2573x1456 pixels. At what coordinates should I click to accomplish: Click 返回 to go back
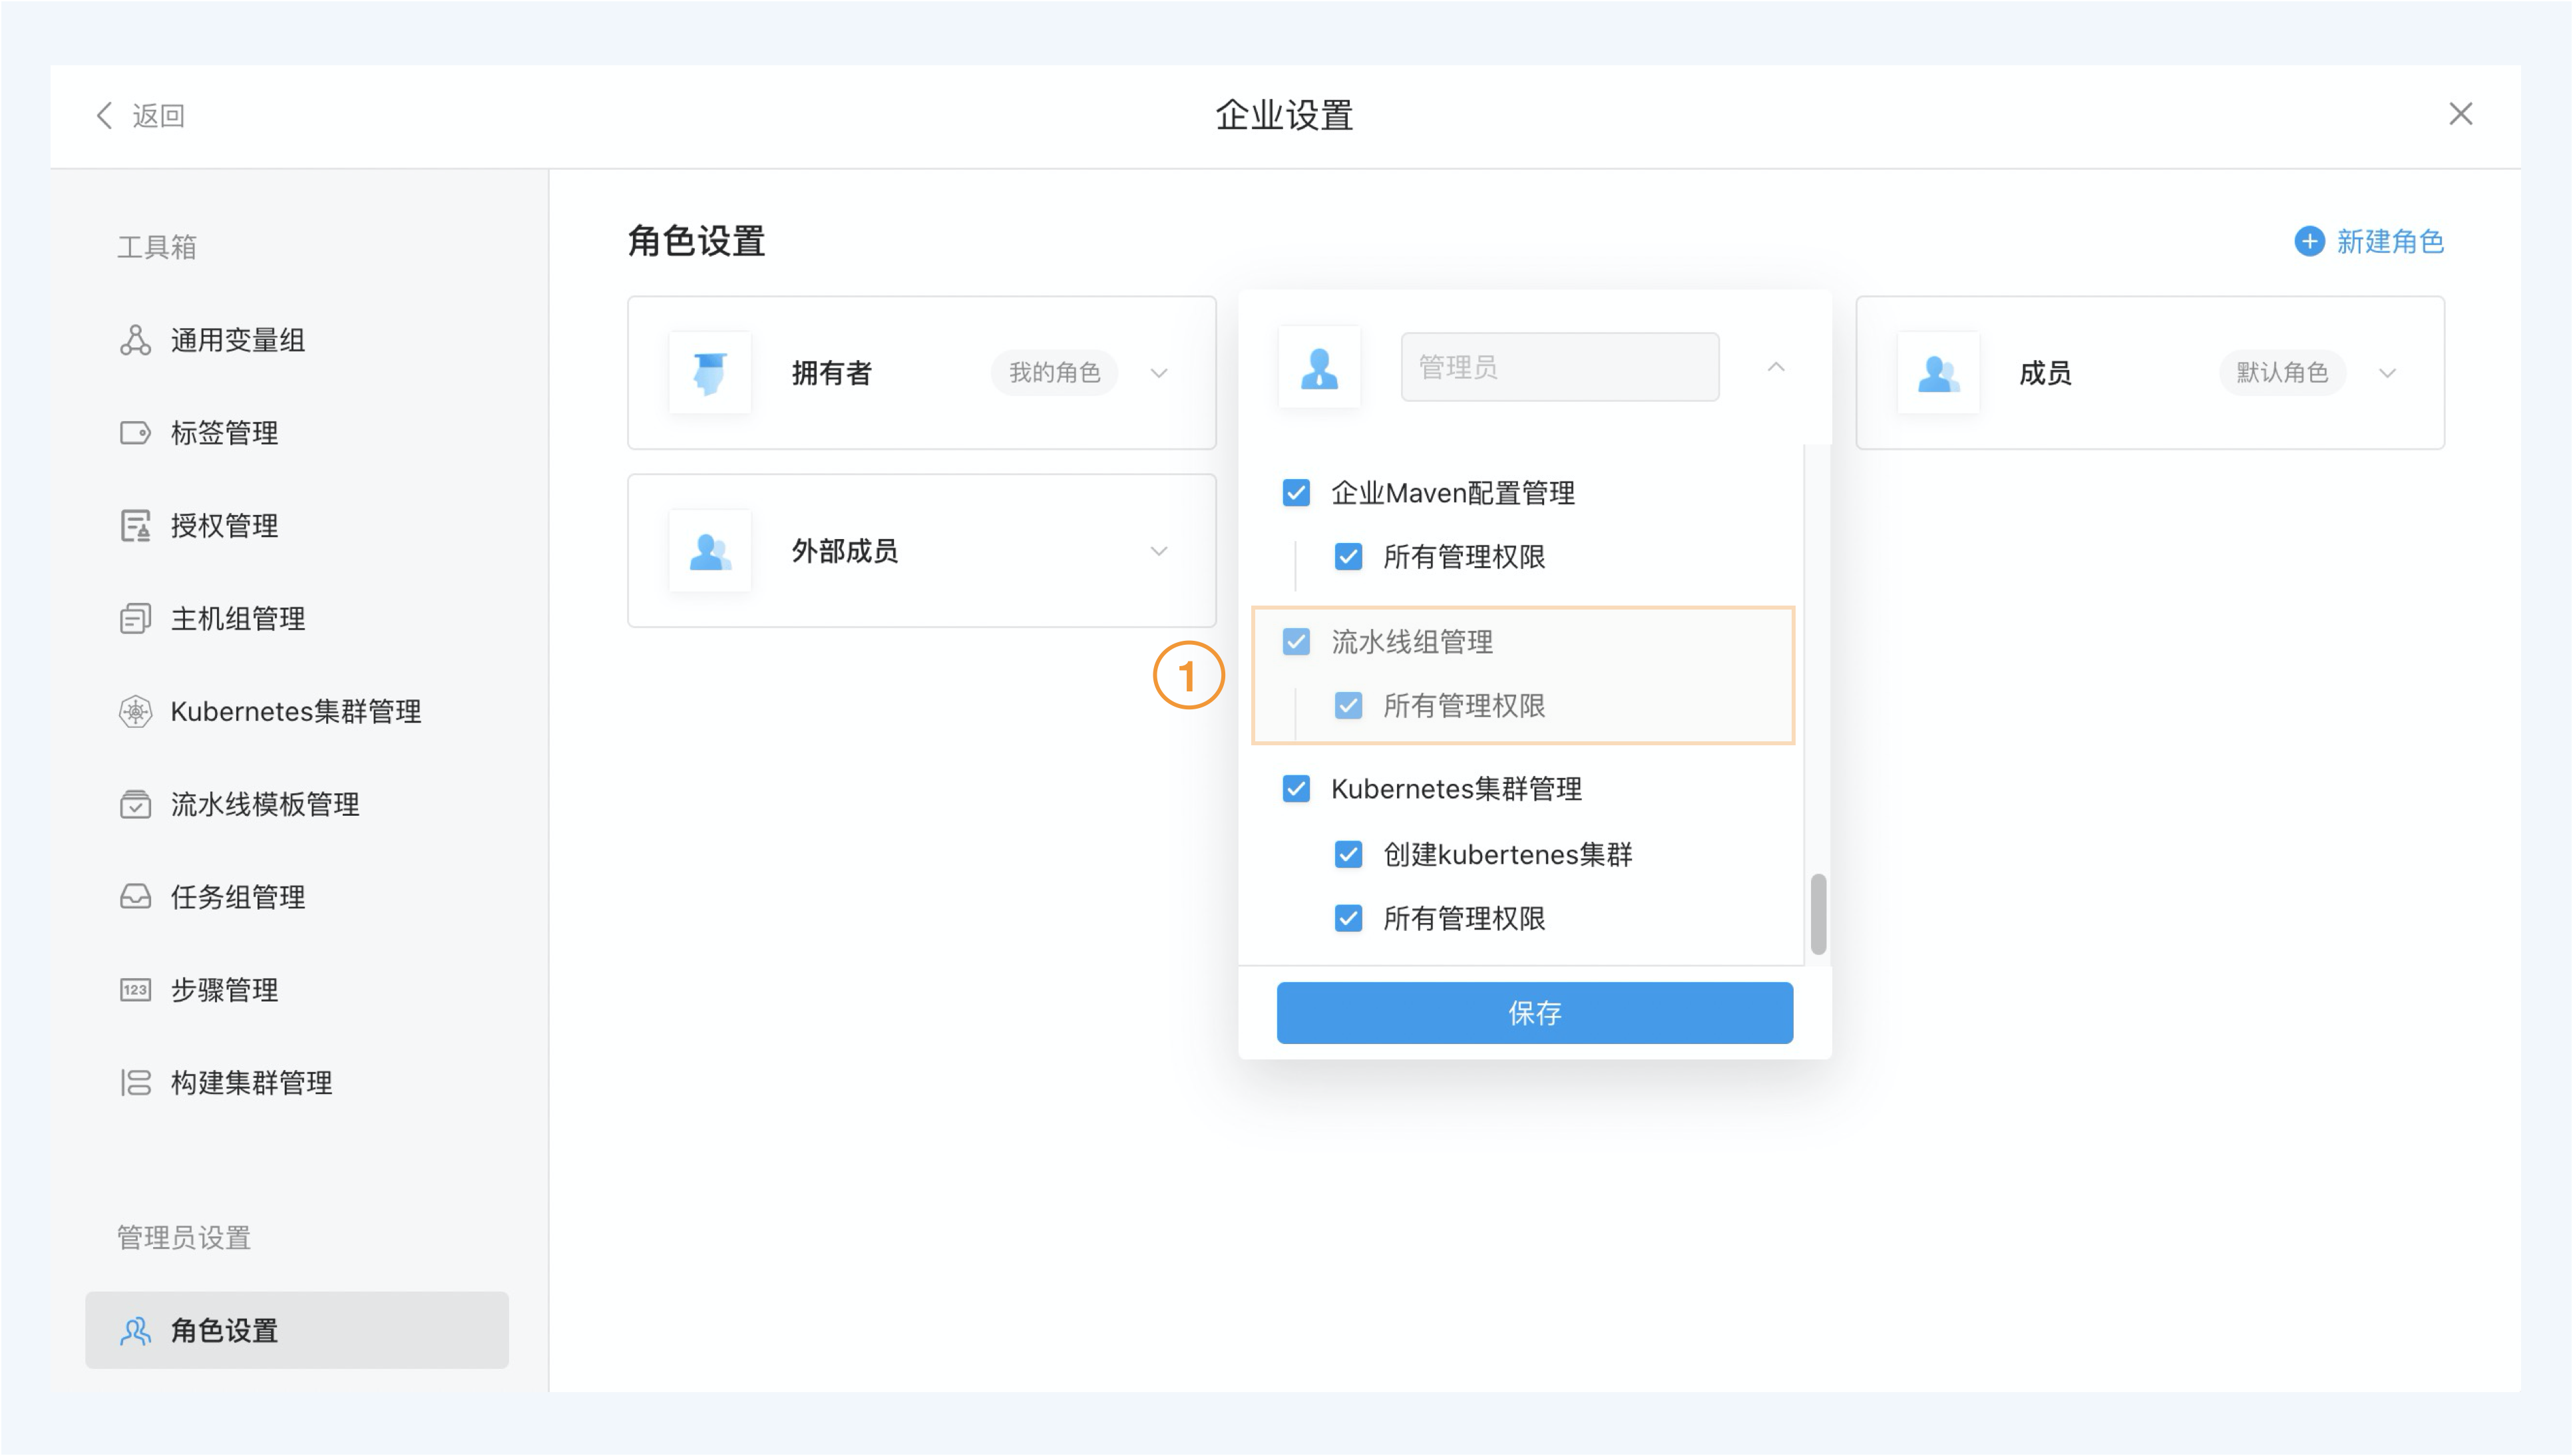[x=158, y=116]
